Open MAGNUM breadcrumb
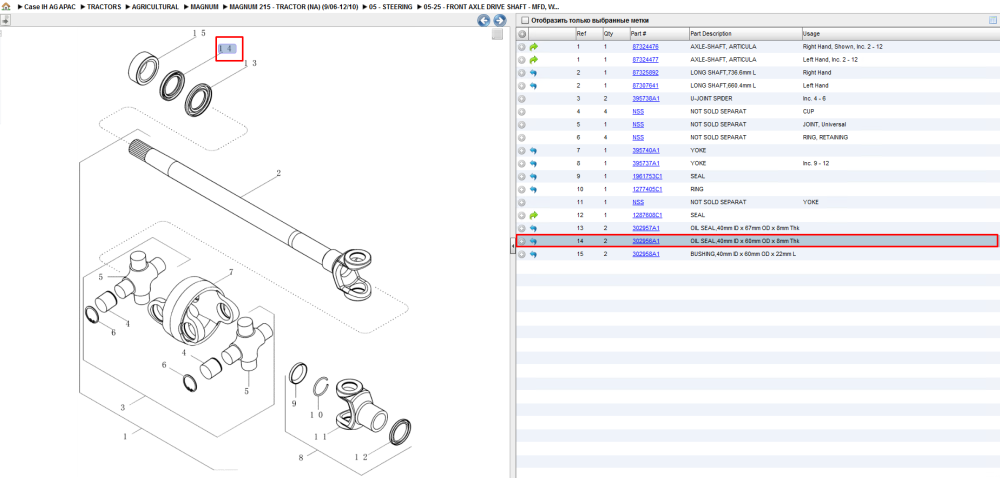The height and width of the screenshot is (478, 1000). coord(205,6)
